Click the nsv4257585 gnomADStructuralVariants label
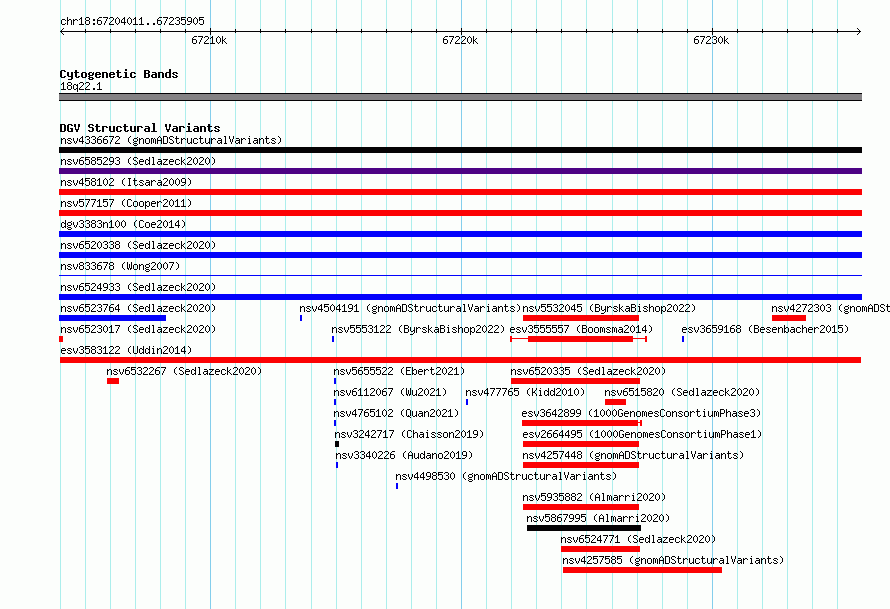The height and width of the screenshot is (609, 890). [673, 560]
